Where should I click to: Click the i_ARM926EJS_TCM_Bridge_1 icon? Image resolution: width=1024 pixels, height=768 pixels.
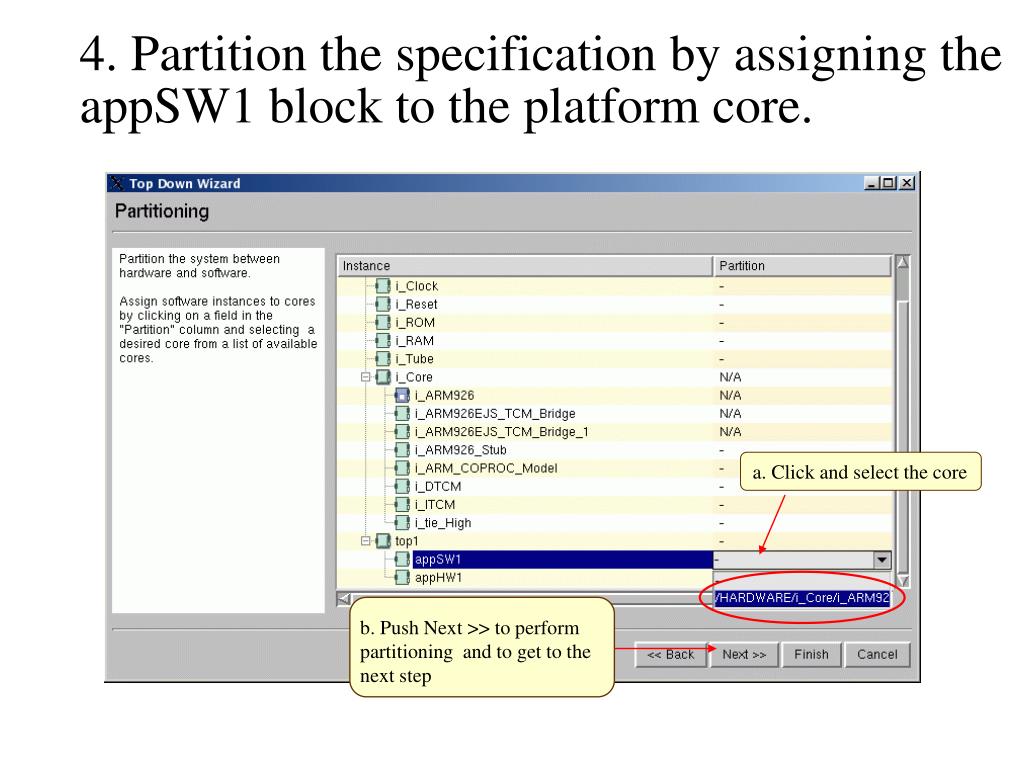click(x=403, y=432)
